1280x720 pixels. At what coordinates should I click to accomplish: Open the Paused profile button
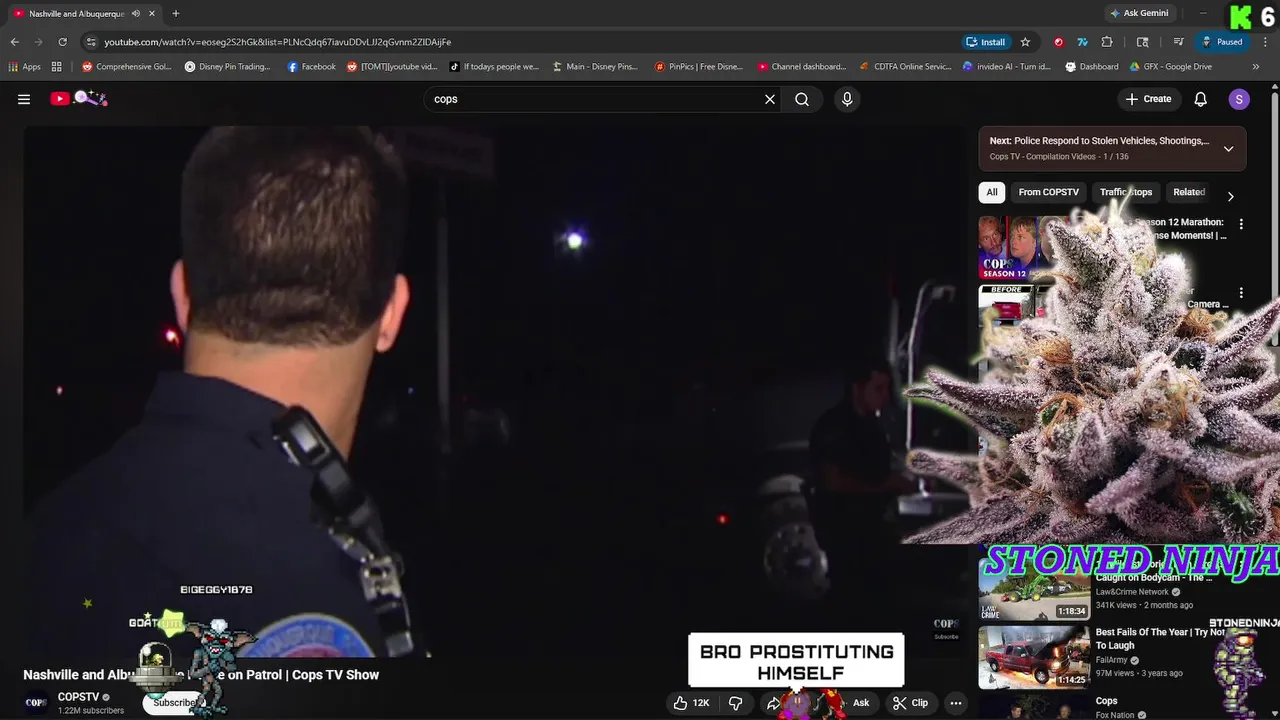(x=1223, y=42)
